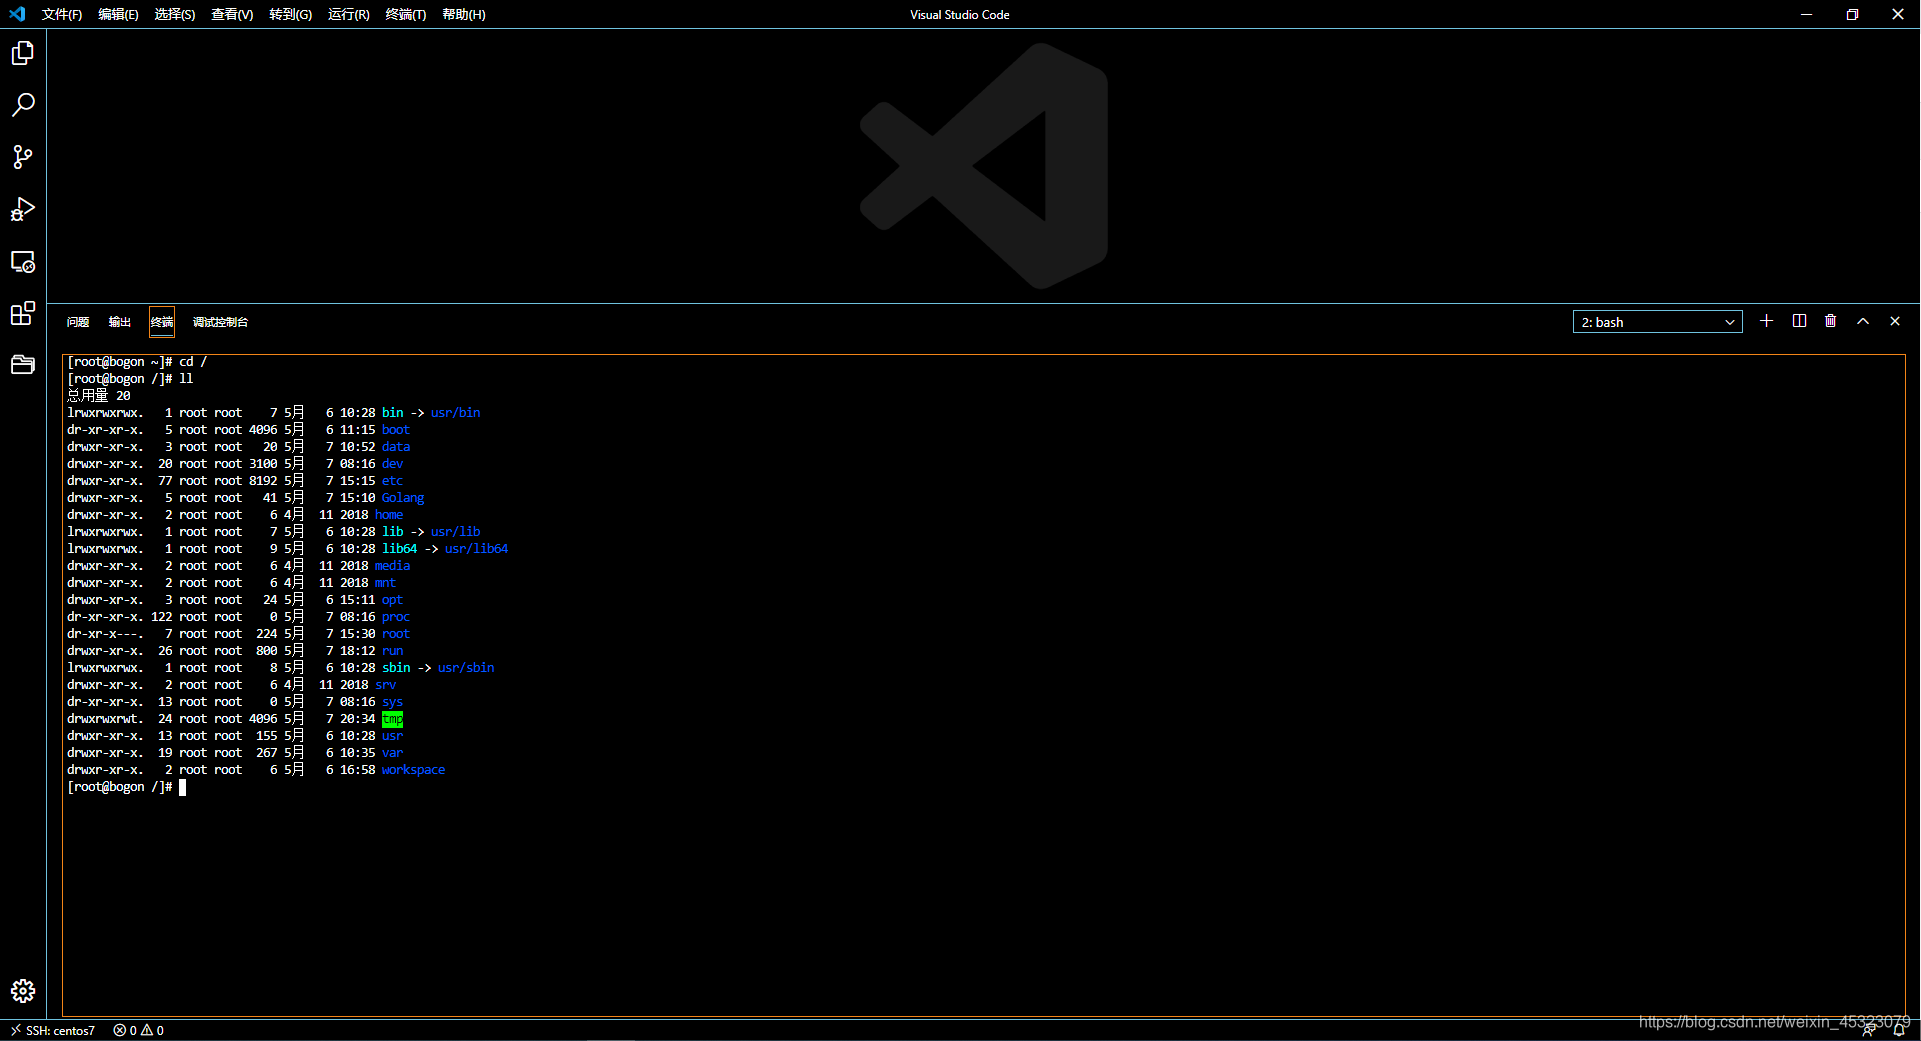Close the terminal panel
Viewport: 1921px width, 1041px height.
(1895, 321)
